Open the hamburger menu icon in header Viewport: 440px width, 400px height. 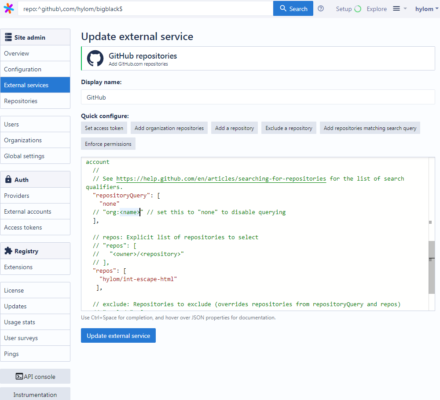coord(396,9)
